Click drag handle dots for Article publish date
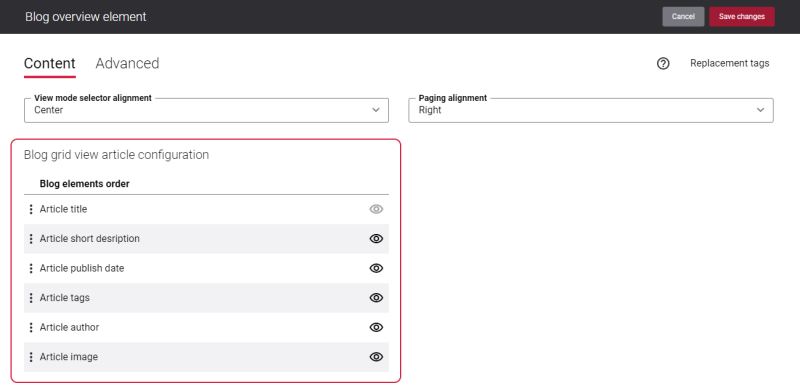Image resolution: width=800 pixels, height=391 pixels. 31,268
